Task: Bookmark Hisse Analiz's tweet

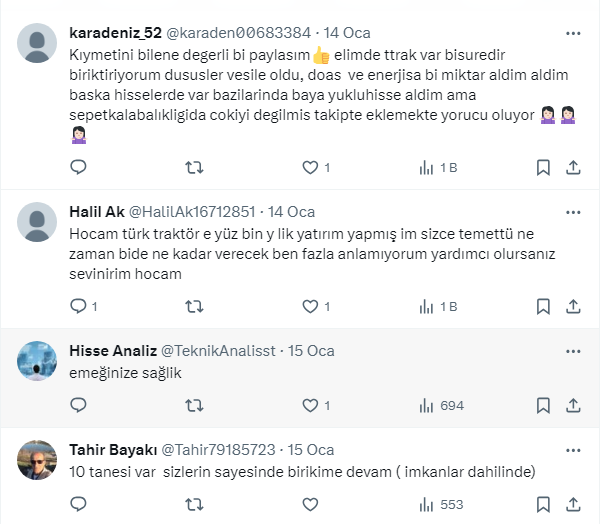Action: click(543, 405)
